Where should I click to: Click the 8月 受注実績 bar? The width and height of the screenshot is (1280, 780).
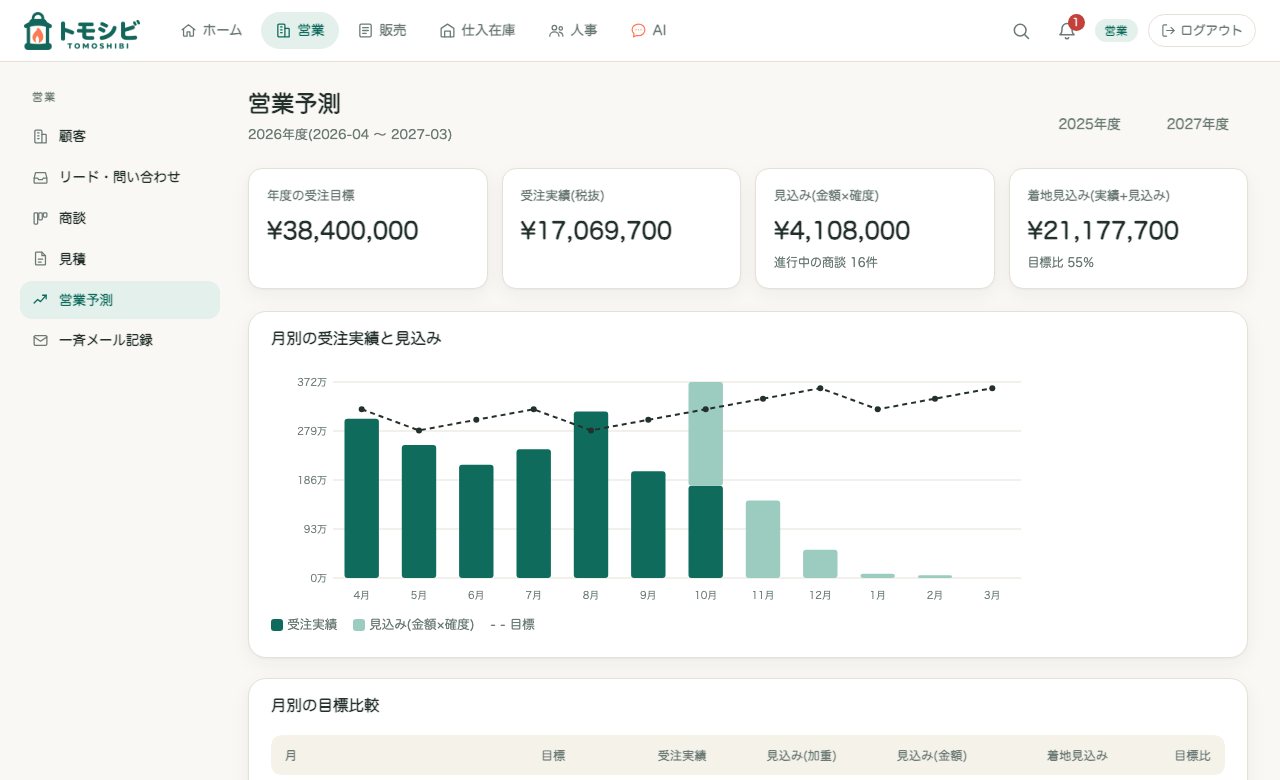[591, 495]
